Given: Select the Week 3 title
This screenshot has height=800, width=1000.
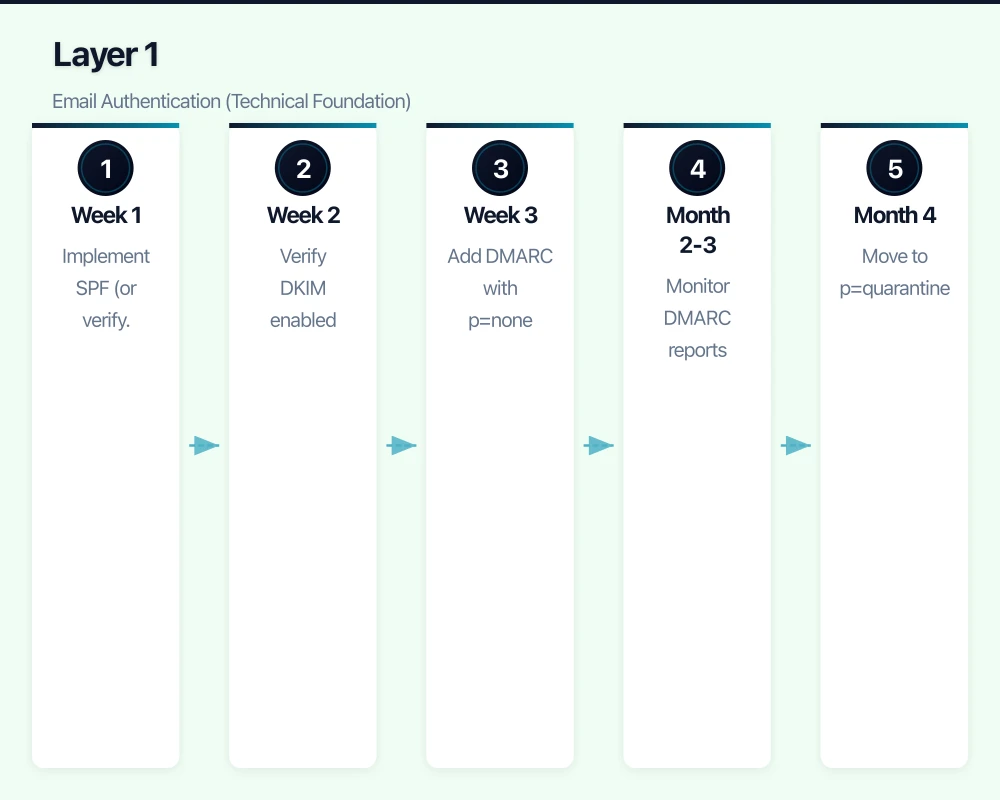Looking at the screenshot, I should [x=500, y=215].
